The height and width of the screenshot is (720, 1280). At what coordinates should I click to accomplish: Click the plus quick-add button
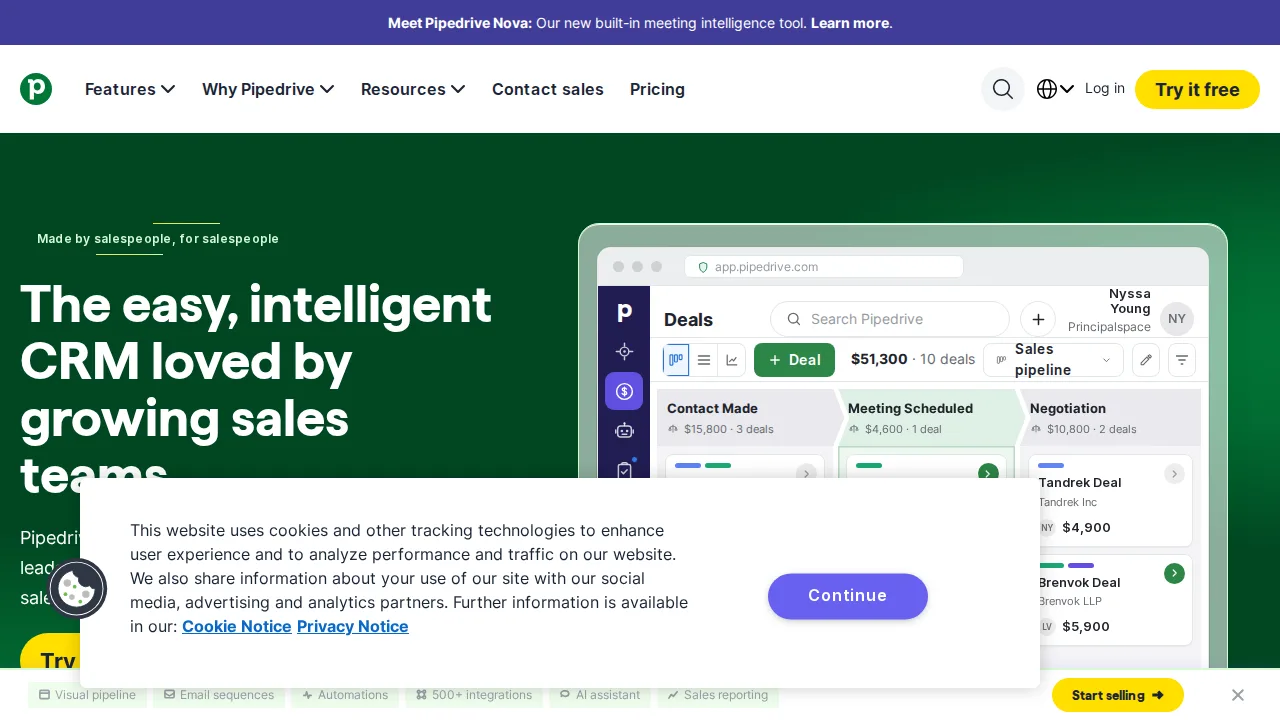[x=1038, y=319]
